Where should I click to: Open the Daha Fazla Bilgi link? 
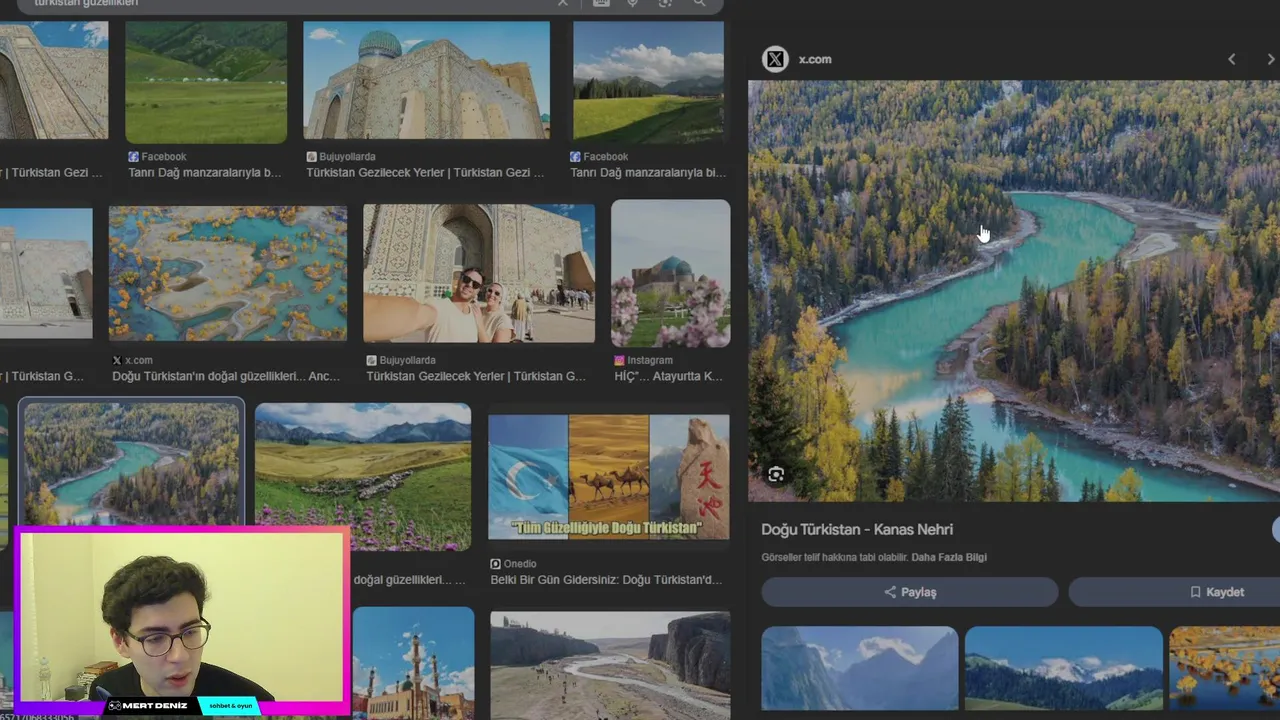pos(949,557)
